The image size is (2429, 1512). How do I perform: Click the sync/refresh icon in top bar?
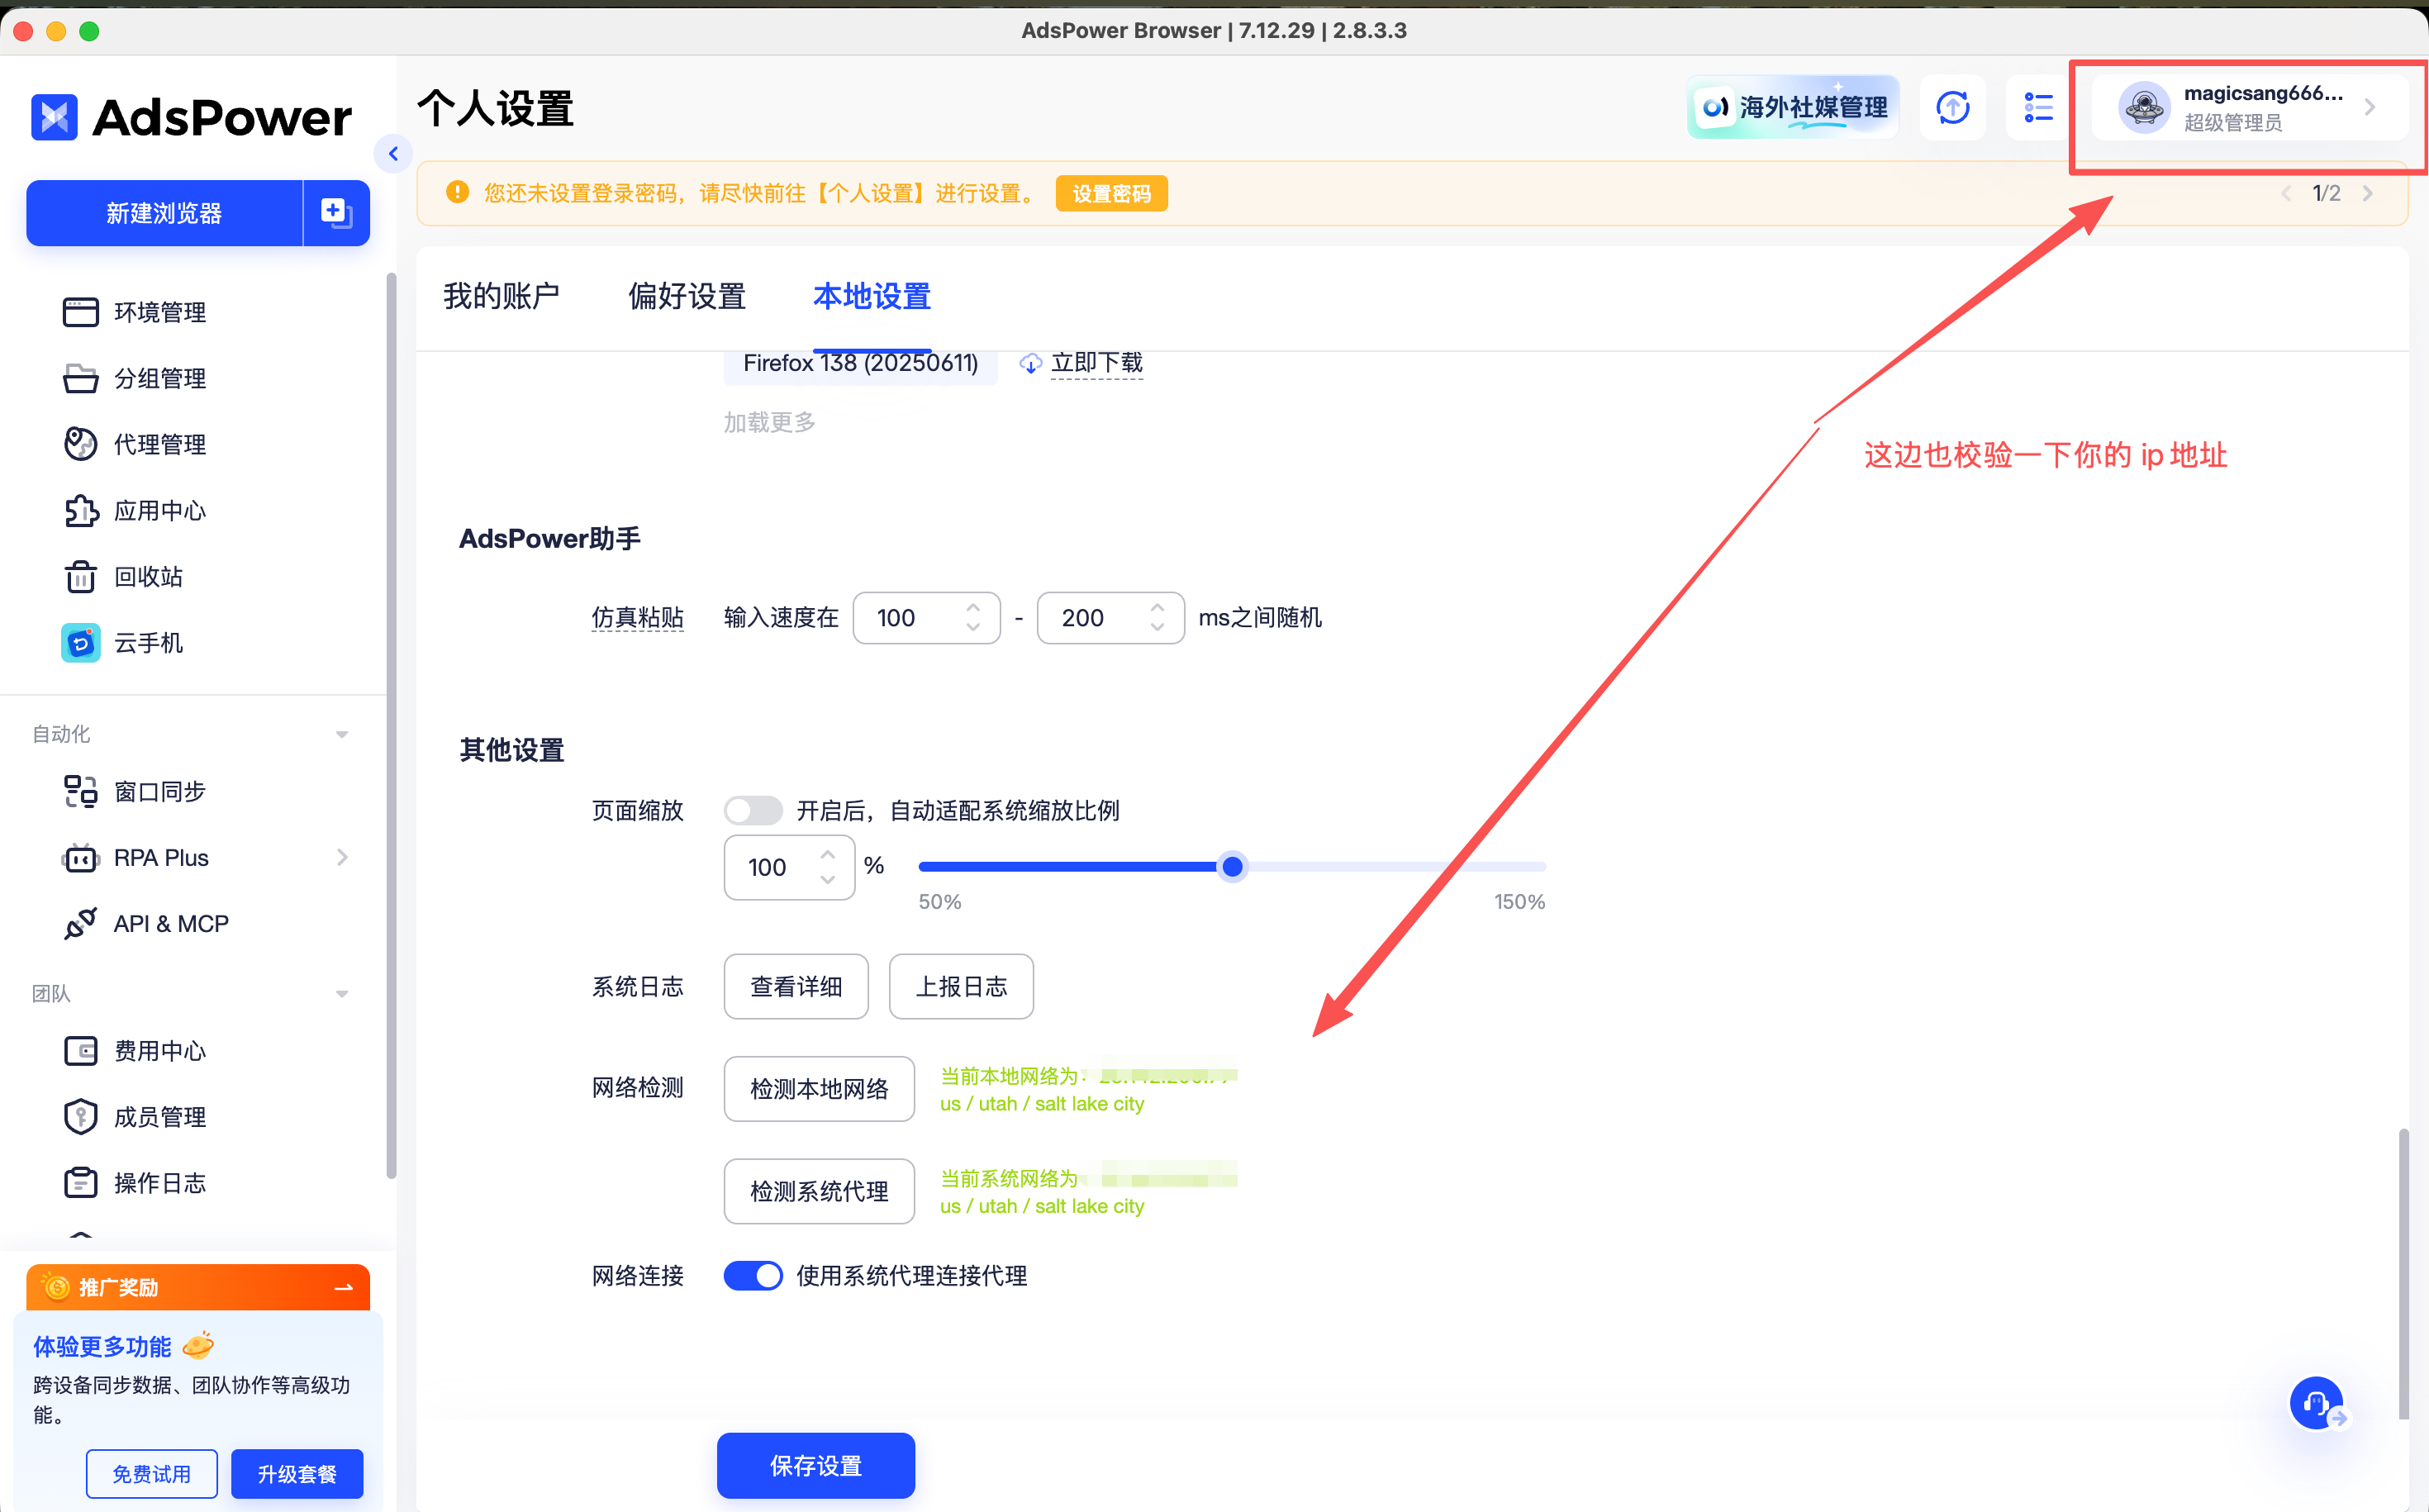(1952, 107)
